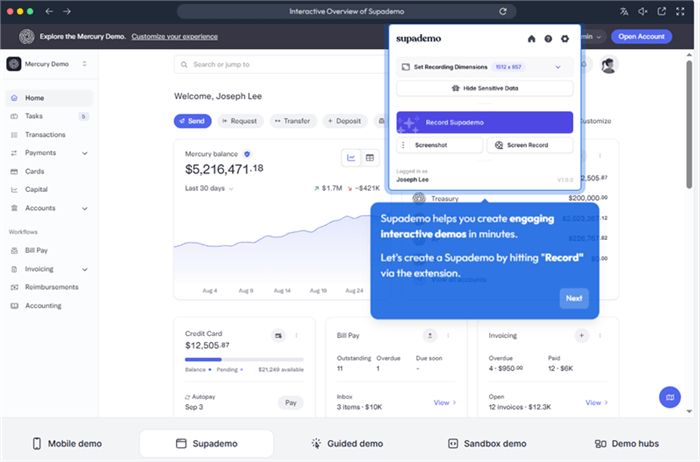
Task: Open Tasks in the sidebar
Action: tap(49, 116)
